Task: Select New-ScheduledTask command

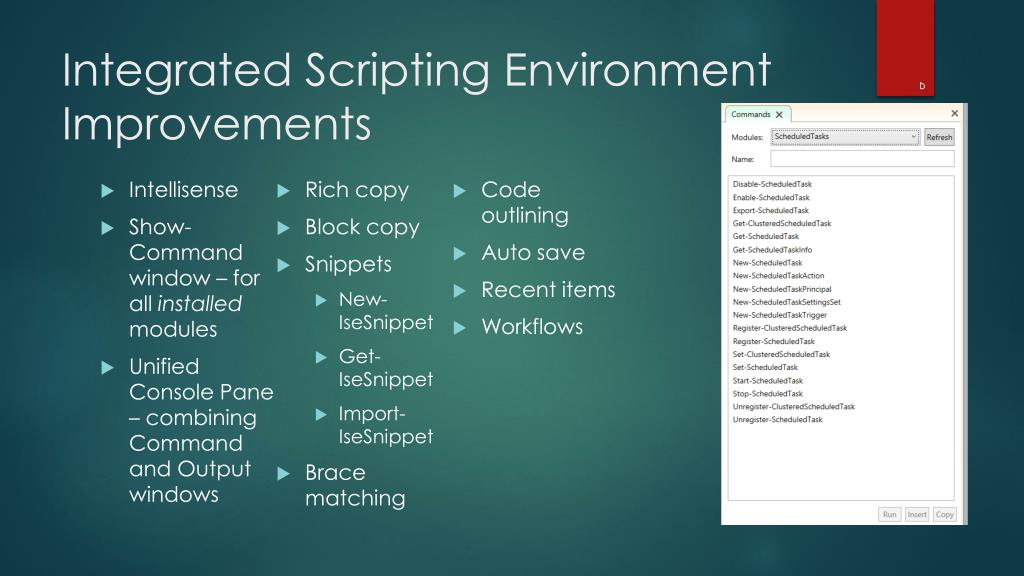Action: click(767, 263)
